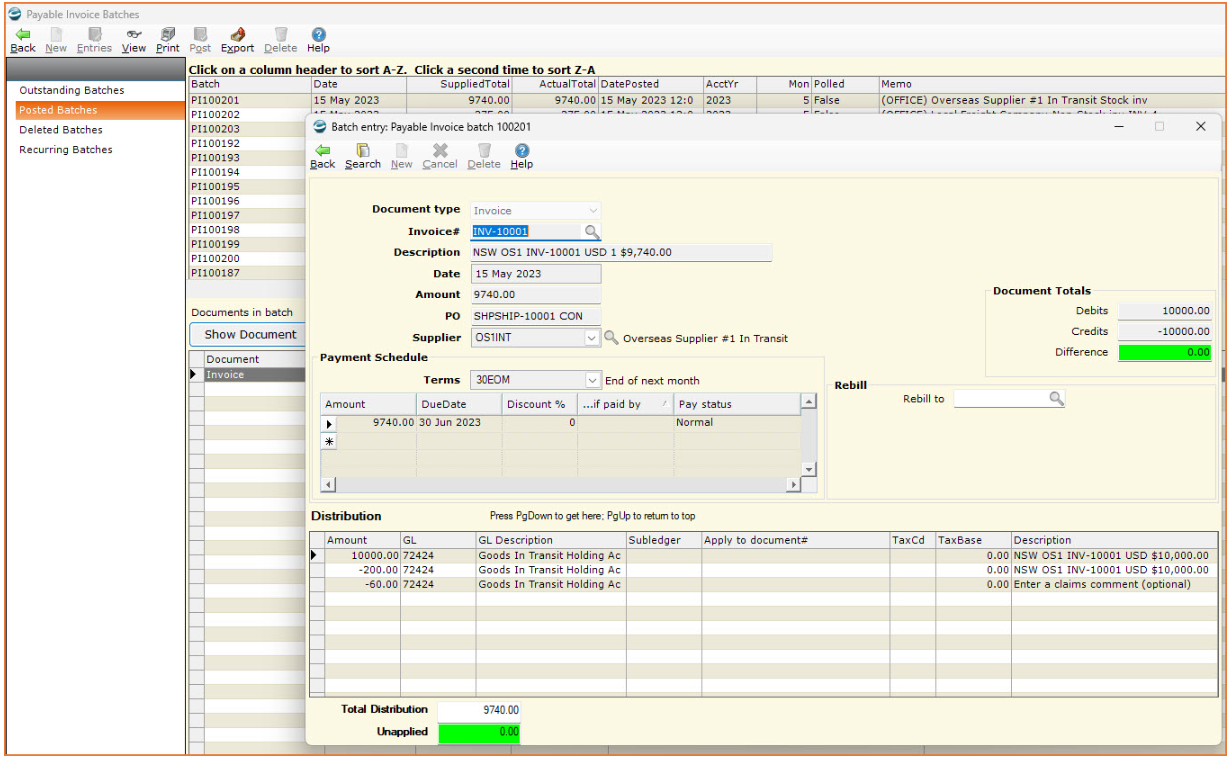This screenshot has width=1229, height=760.
Task: Go Back in the Batch entry window
Action: point(323,156)
